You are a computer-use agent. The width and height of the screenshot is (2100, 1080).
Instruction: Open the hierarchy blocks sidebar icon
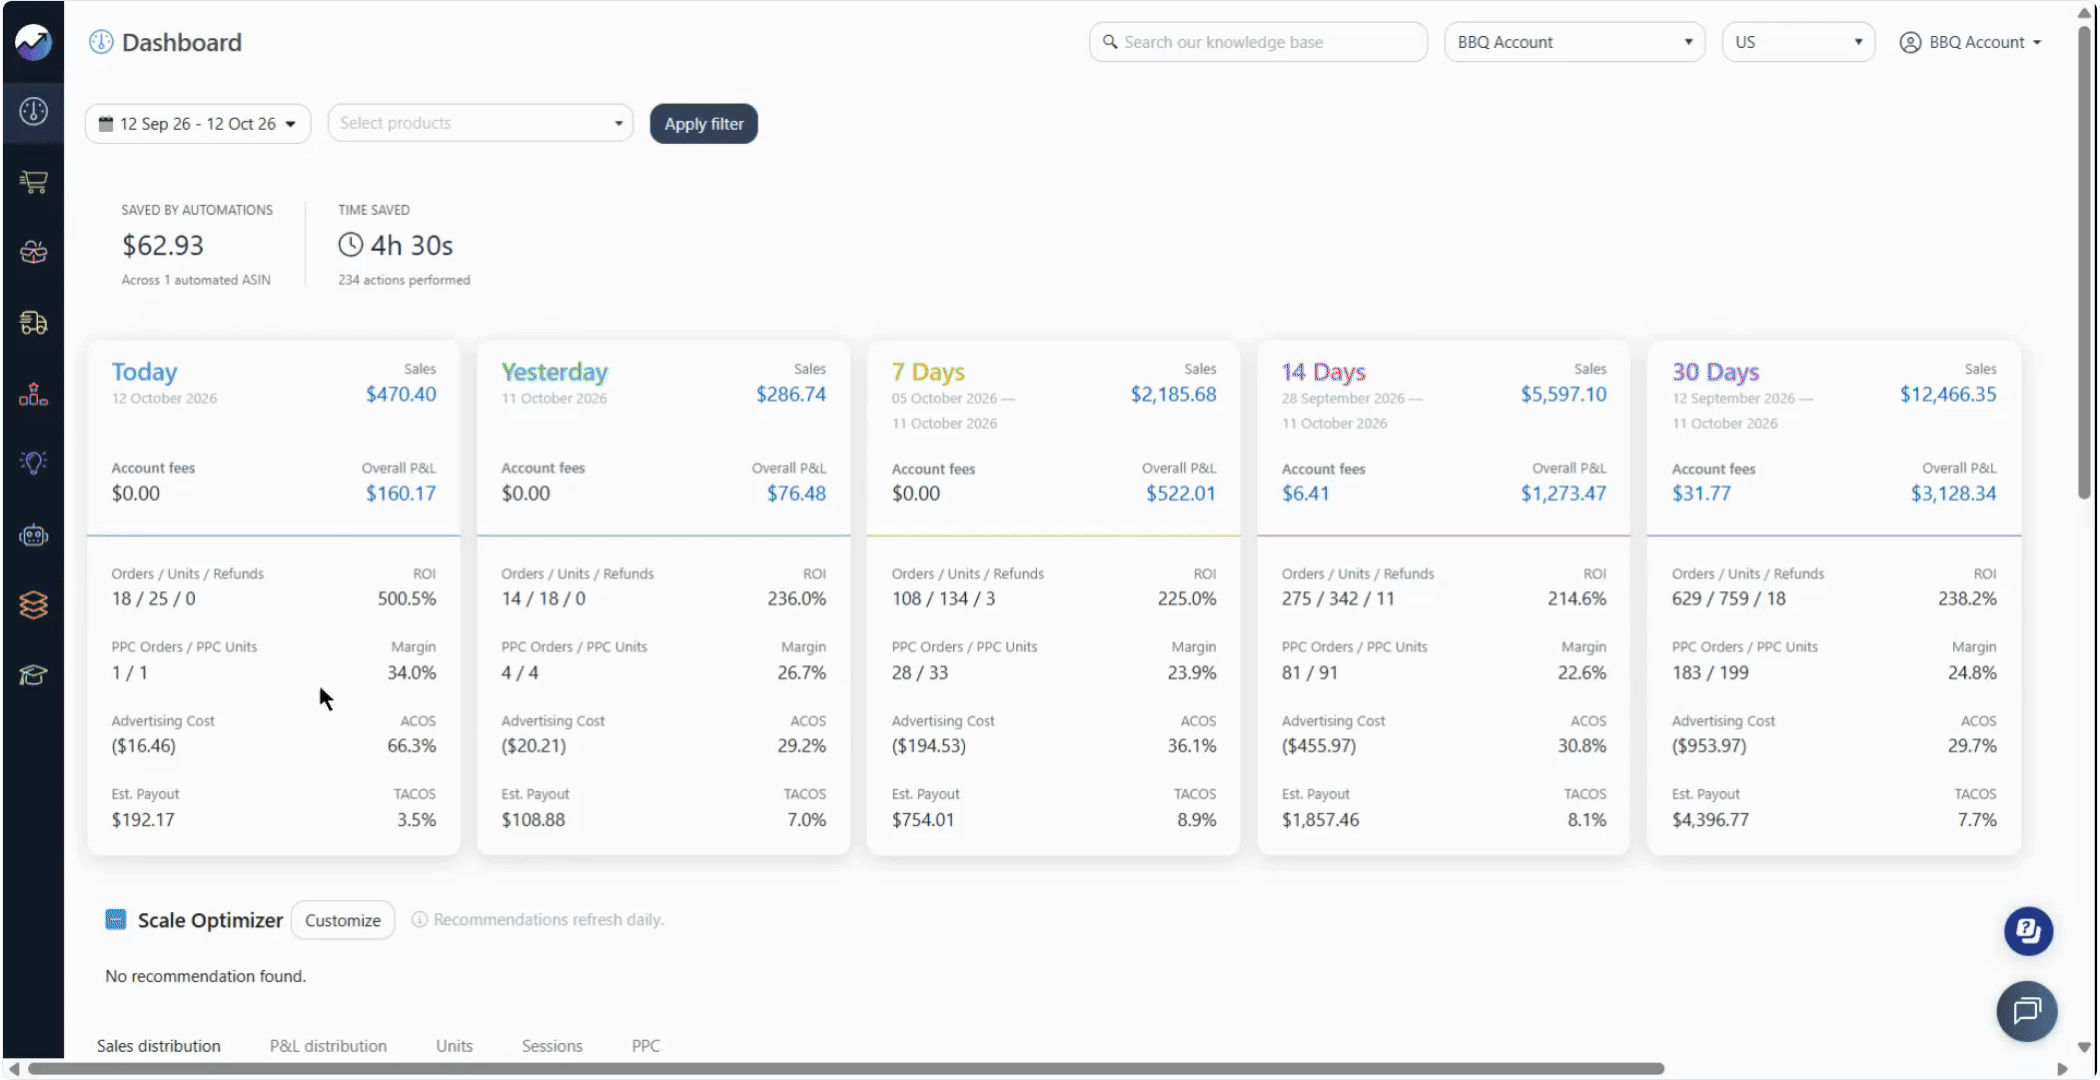tap(33, 394)
